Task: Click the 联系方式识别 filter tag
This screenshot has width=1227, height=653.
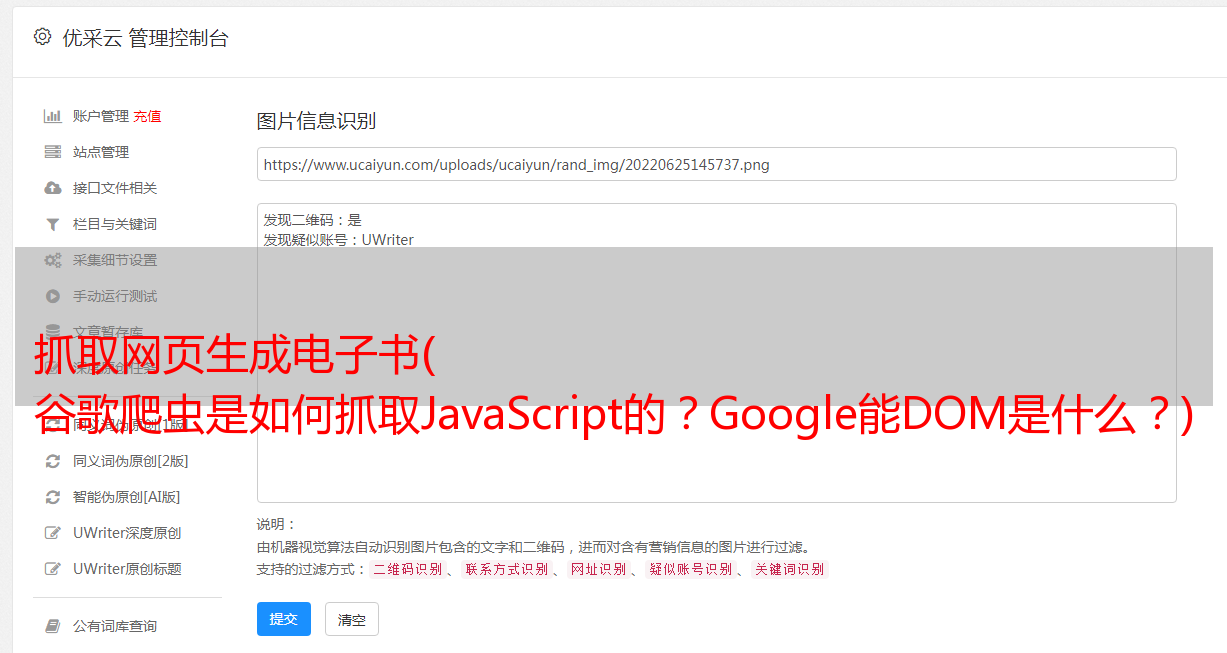Action: coord(506,569)
